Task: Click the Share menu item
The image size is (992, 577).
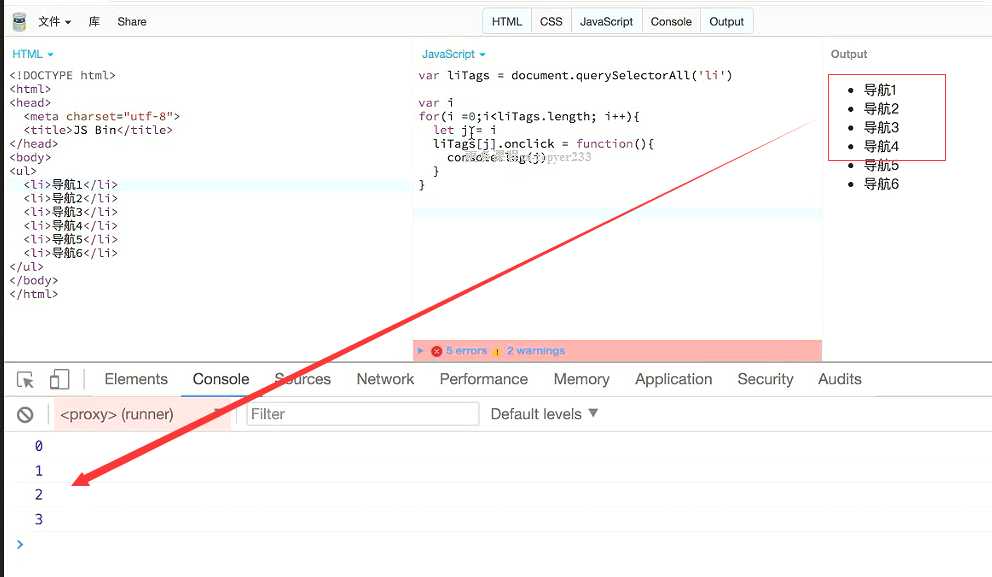Action: coord(132,22)
